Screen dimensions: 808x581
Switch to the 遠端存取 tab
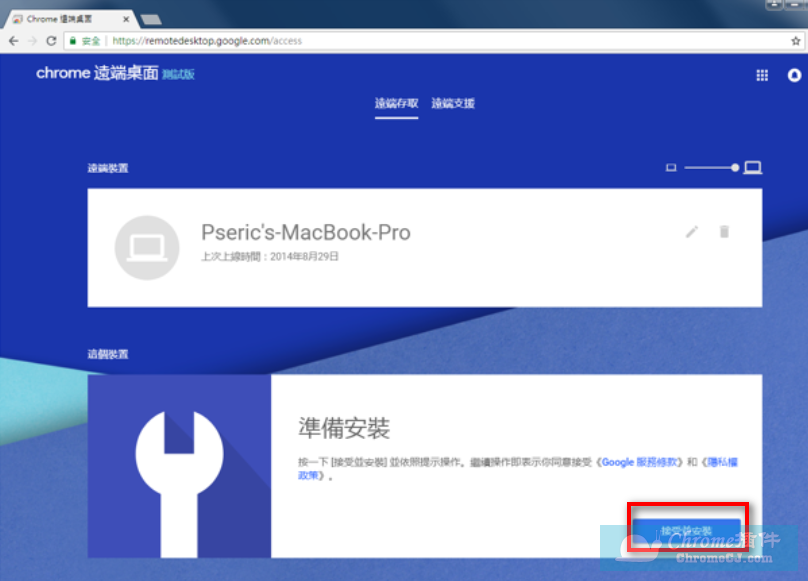(x=396, y=103)
